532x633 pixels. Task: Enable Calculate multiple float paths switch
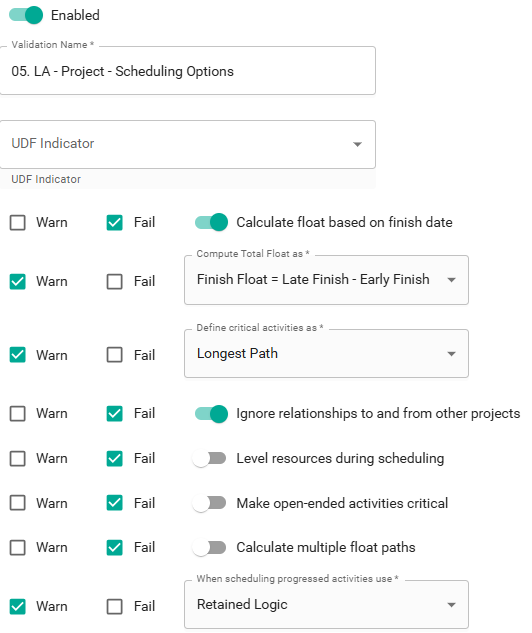tap(209, 547)
